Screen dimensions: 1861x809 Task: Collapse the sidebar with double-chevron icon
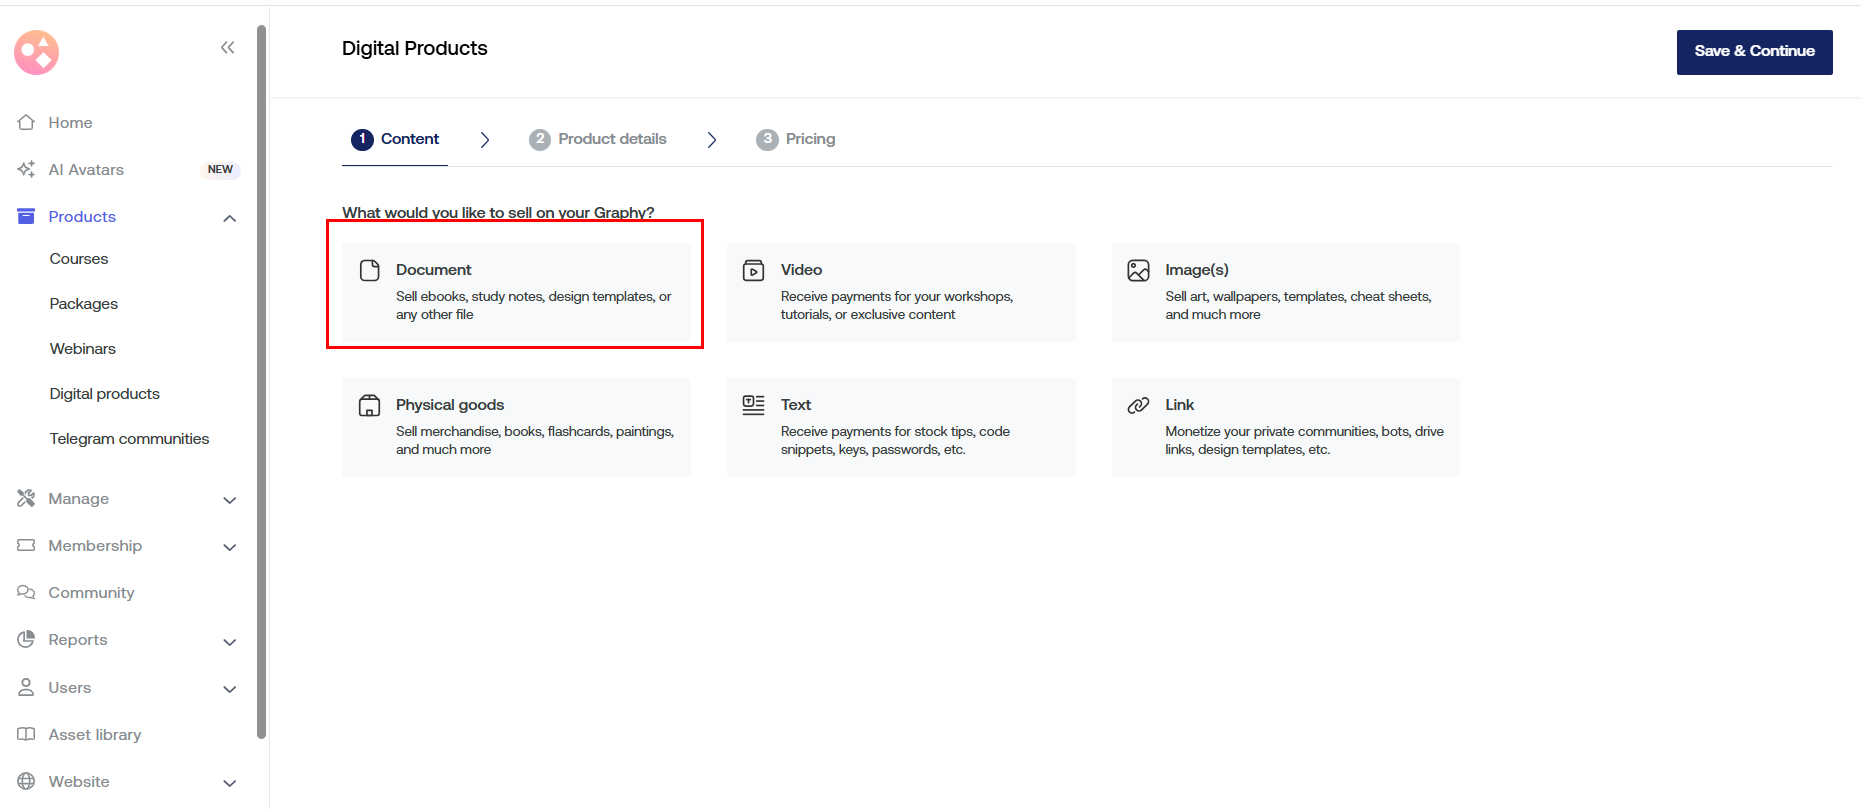[x=227, y=48]
